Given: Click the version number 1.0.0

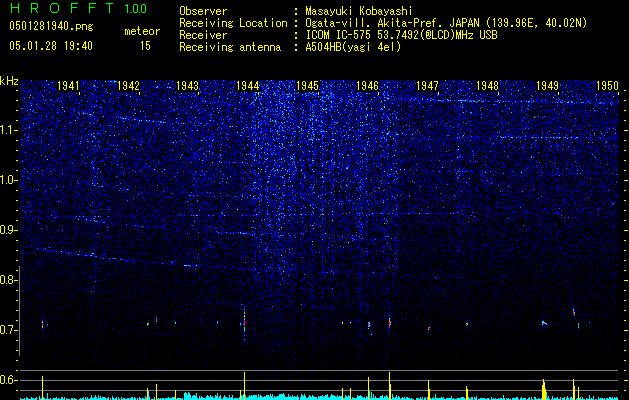Looking at the screenshot, I should tap(135, 9).
